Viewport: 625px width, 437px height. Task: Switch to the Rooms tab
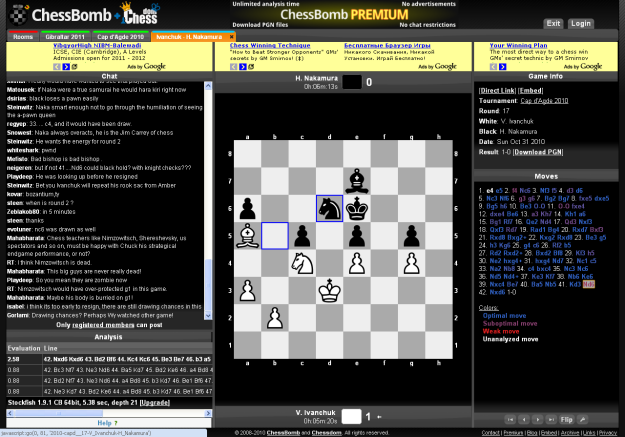23,36
